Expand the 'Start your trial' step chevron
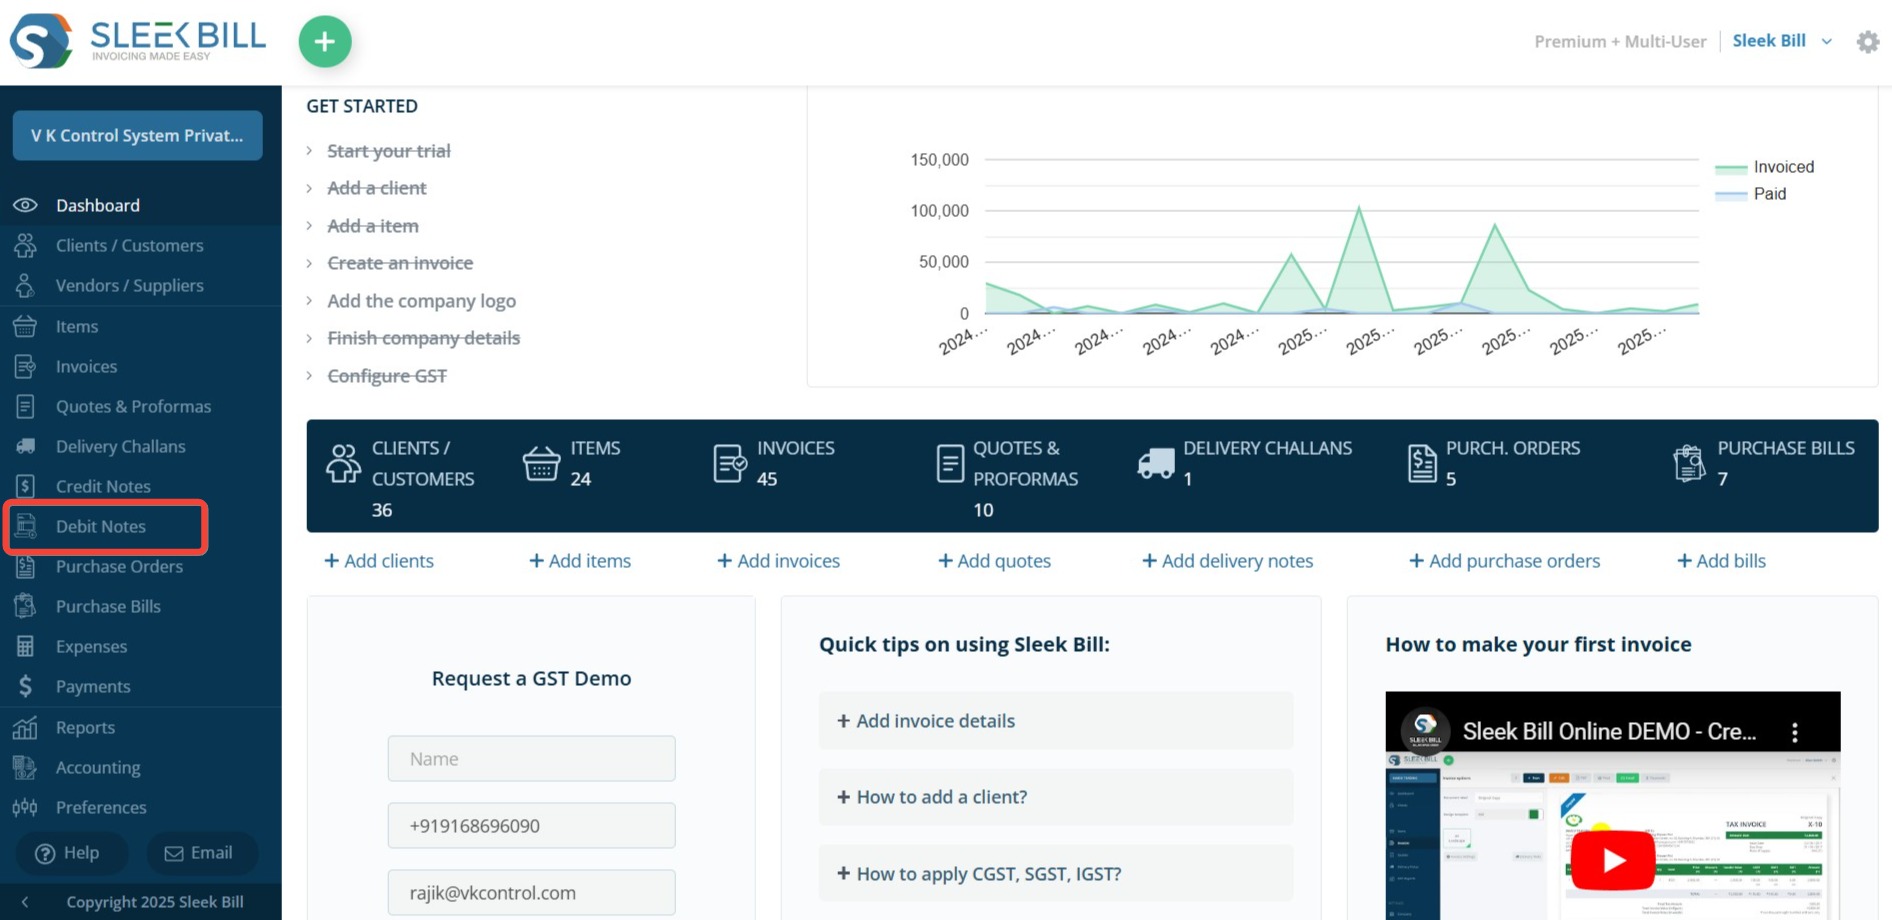Screen dimensions: 1892x920 tap(309, 151)
